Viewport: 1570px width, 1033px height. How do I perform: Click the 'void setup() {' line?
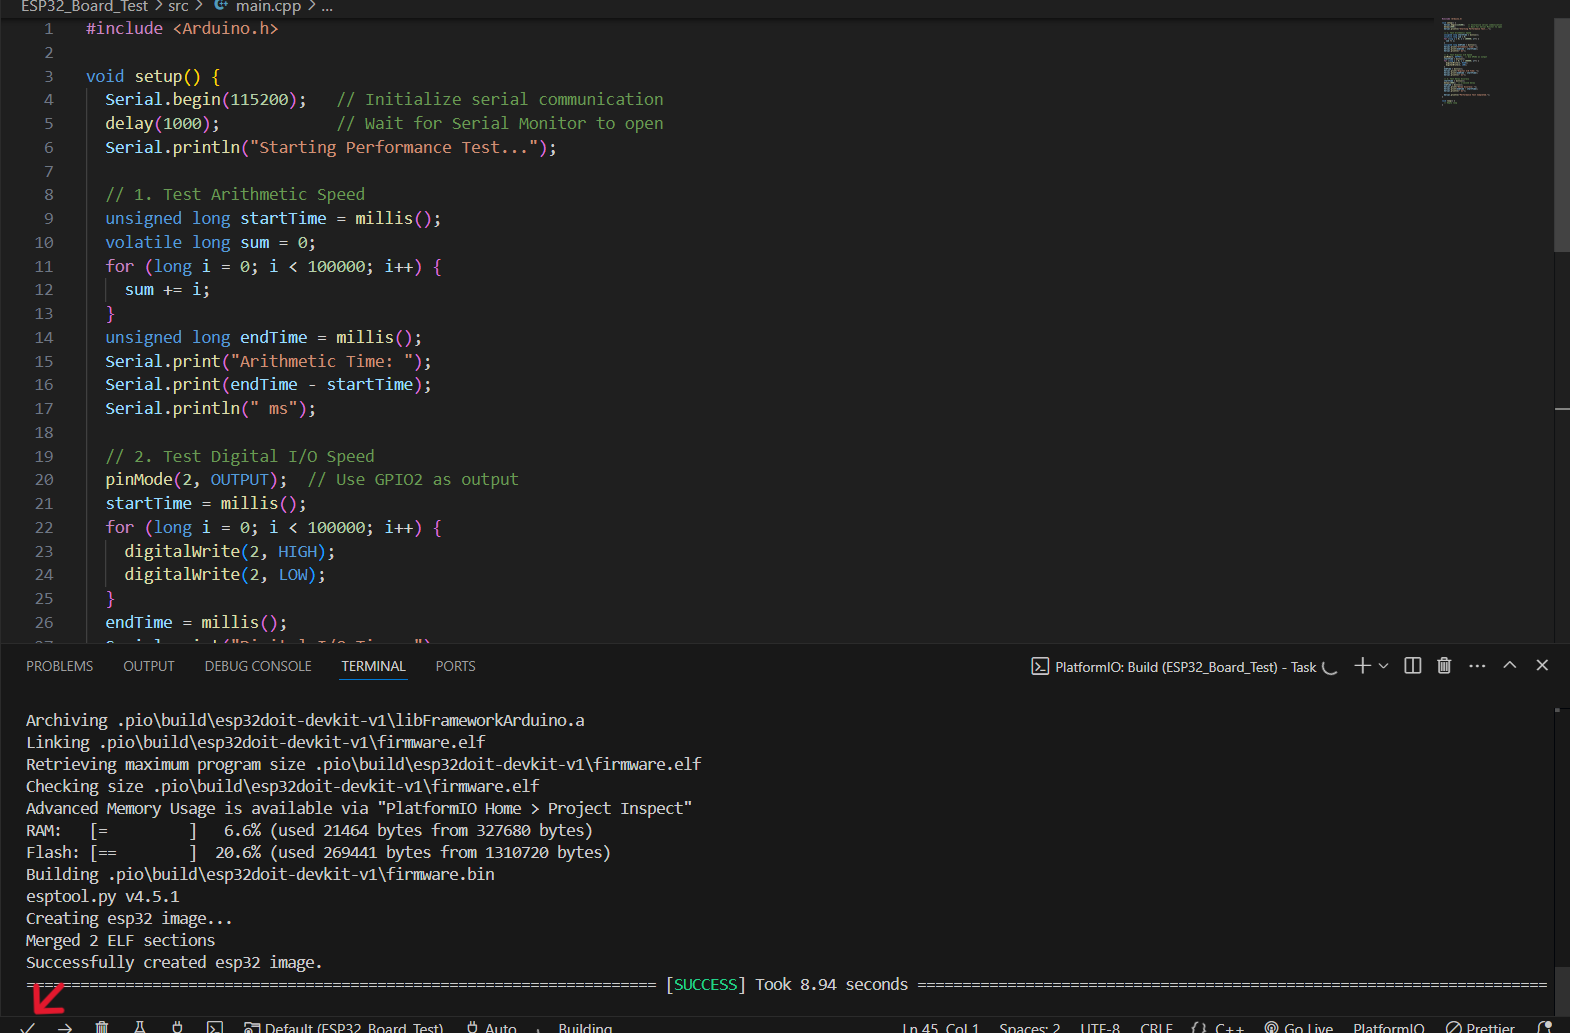(153, 76)
